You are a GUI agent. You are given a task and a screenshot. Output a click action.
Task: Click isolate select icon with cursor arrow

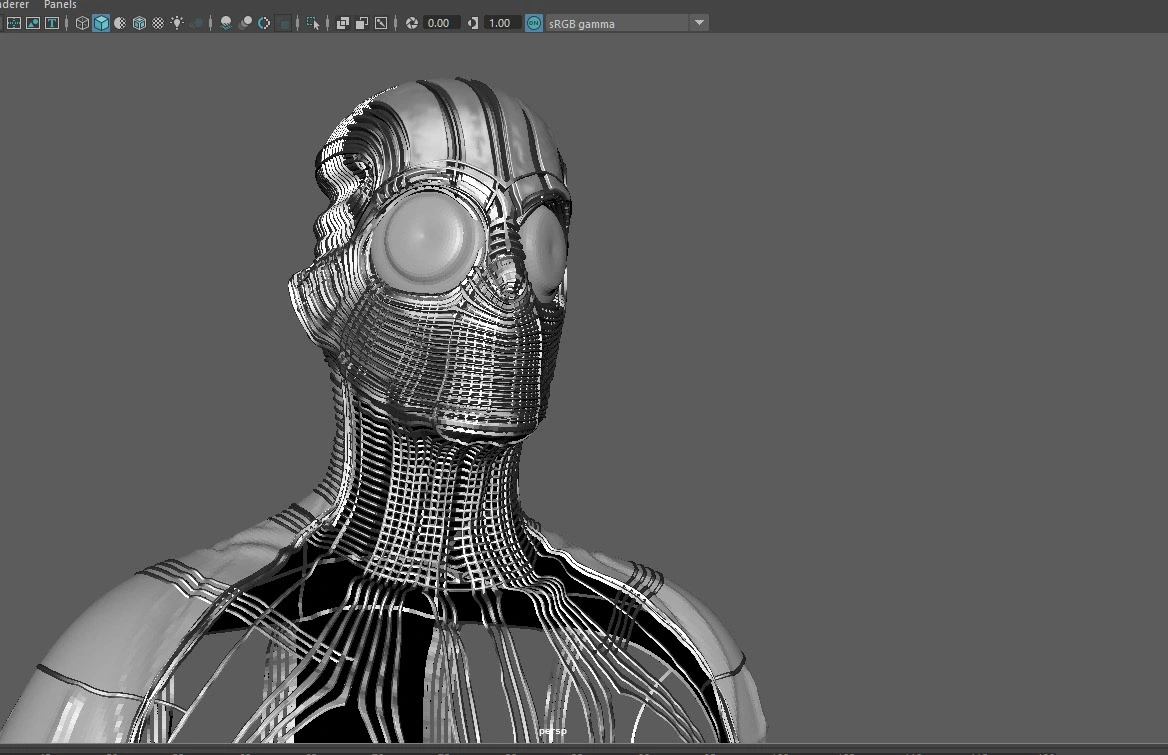(313, 23)
